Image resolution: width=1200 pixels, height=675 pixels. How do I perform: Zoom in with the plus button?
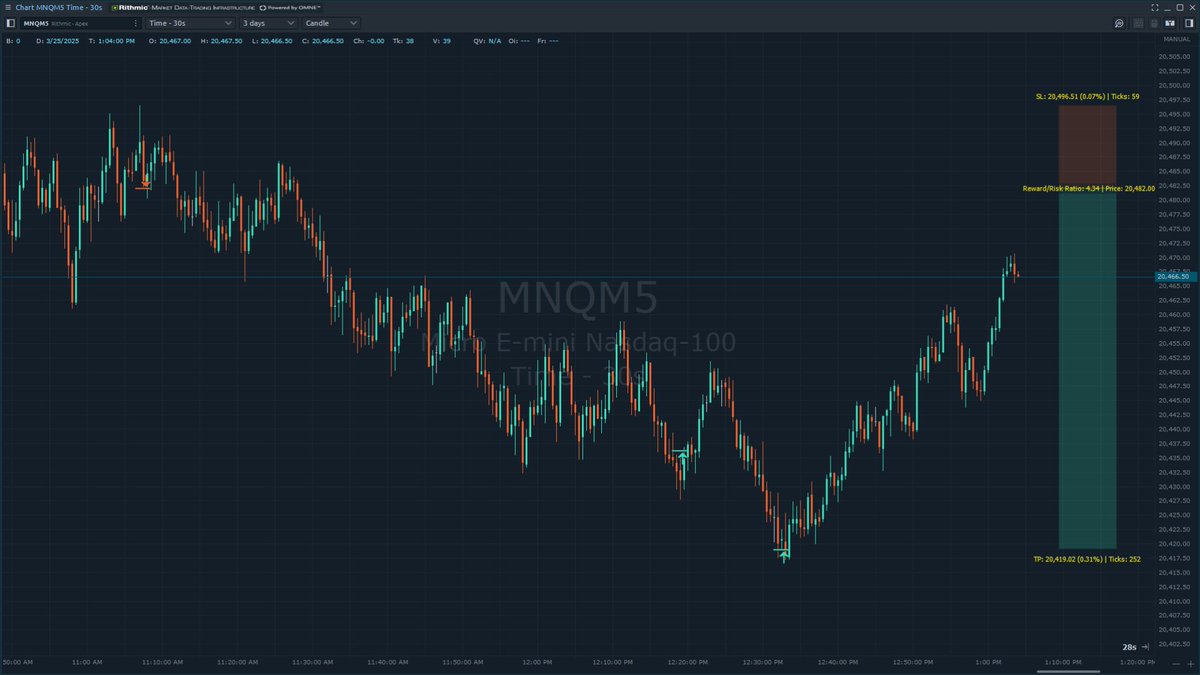pos(1190,664)
